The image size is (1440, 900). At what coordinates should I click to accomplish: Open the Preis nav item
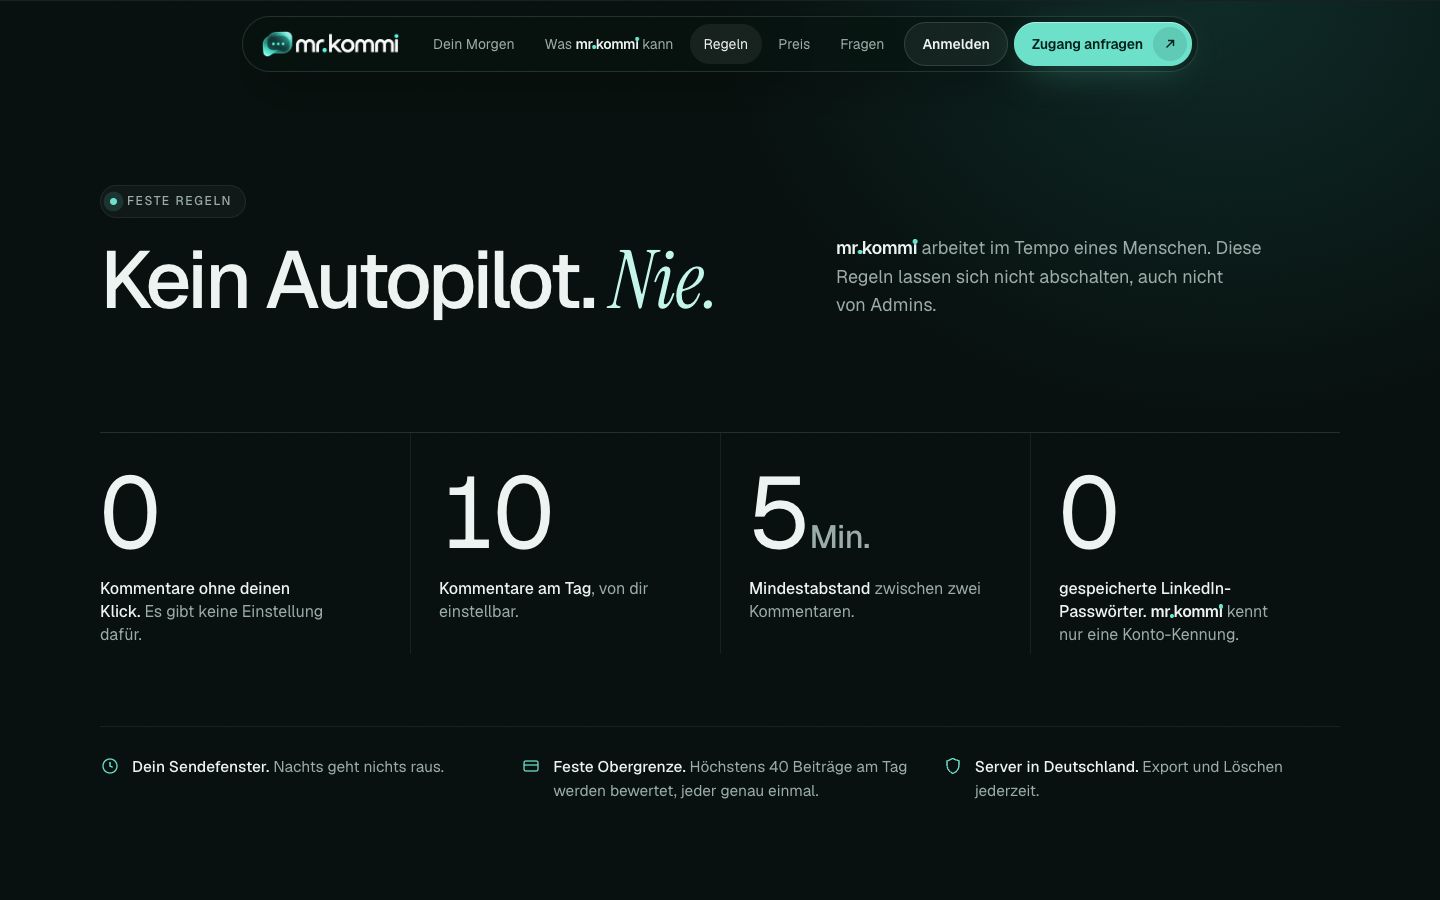point(794,44)
